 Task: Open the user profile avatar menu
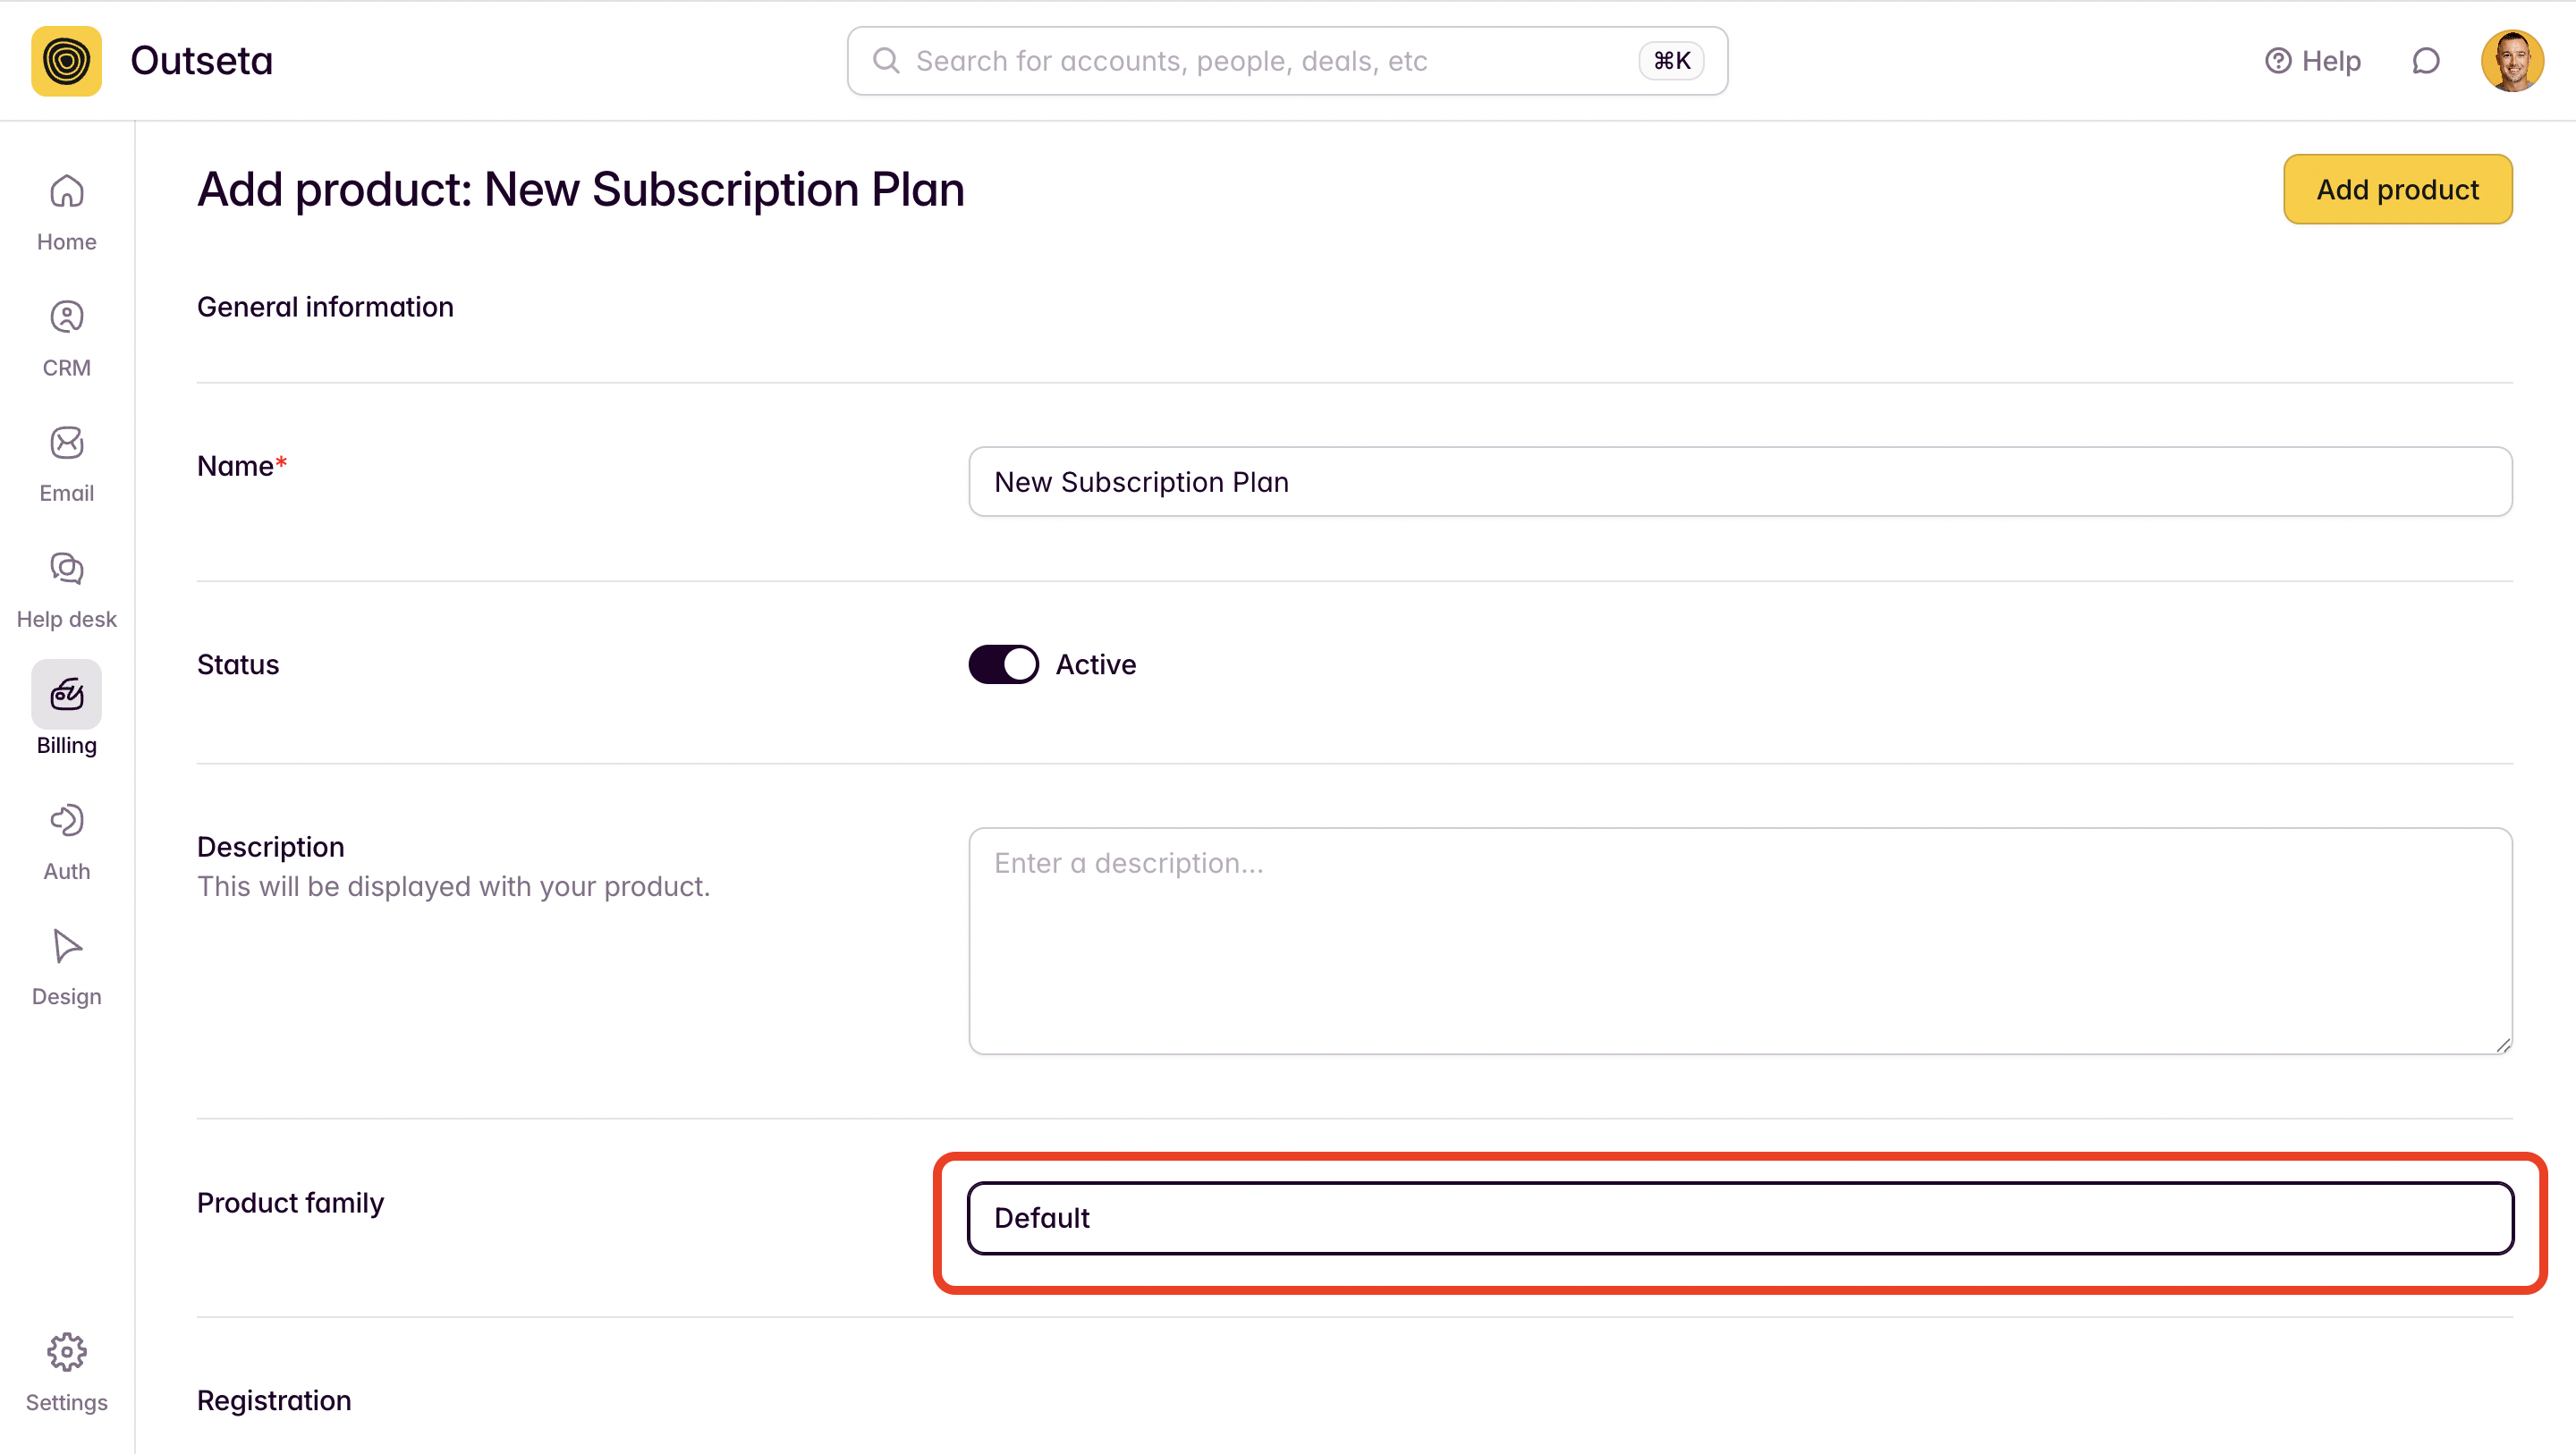pos(2512,61)
